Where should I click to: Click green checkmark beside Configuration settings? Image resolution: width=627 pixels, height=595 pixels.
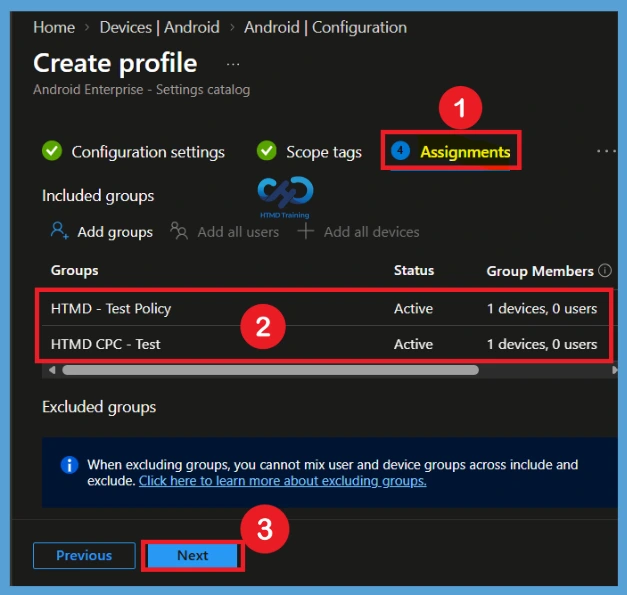(x=52, y=151)
